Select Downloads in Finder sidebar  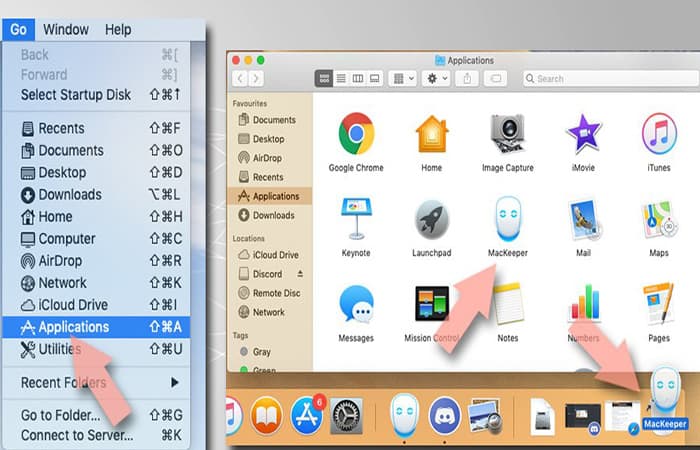(x=269, y=215)
